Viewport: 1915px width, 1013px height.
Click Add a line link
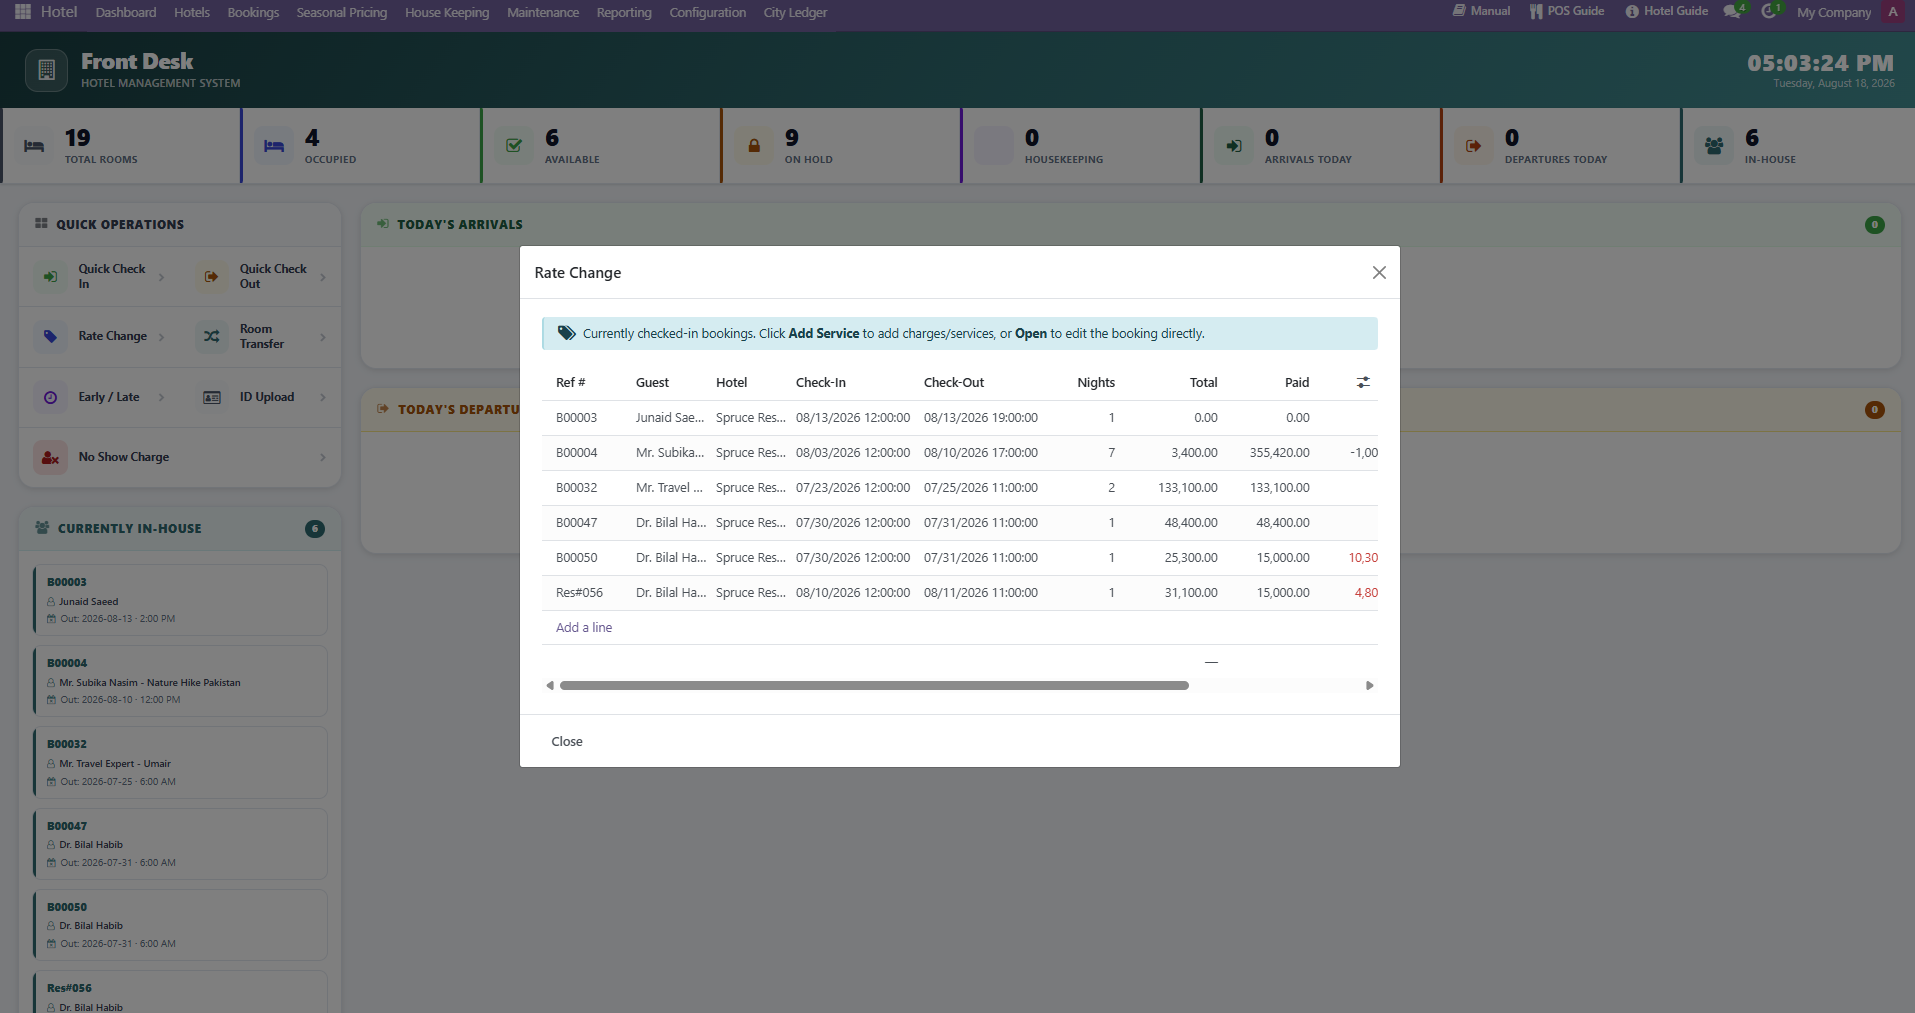584,628
